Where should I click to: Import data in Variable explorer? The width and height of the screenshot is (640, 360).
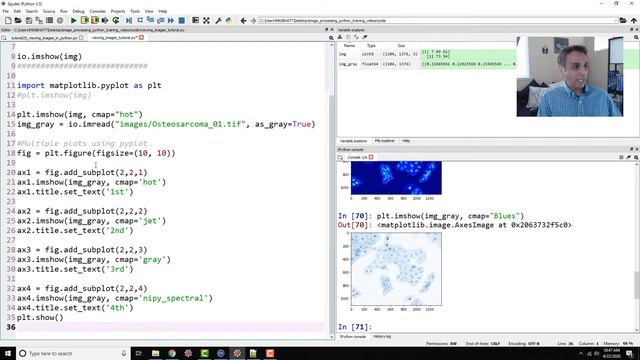pyautogui.click(x=340, y=37)
